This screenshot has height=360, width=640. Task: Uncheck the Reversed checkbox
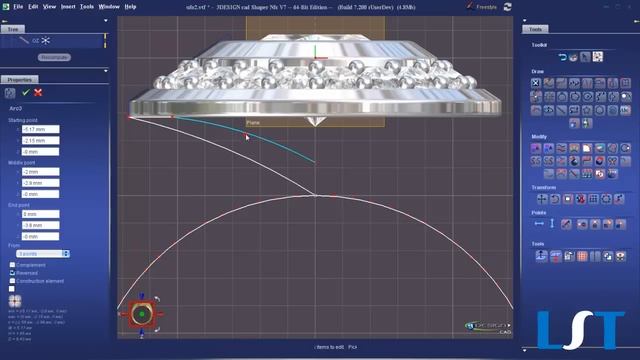[12, 273]
